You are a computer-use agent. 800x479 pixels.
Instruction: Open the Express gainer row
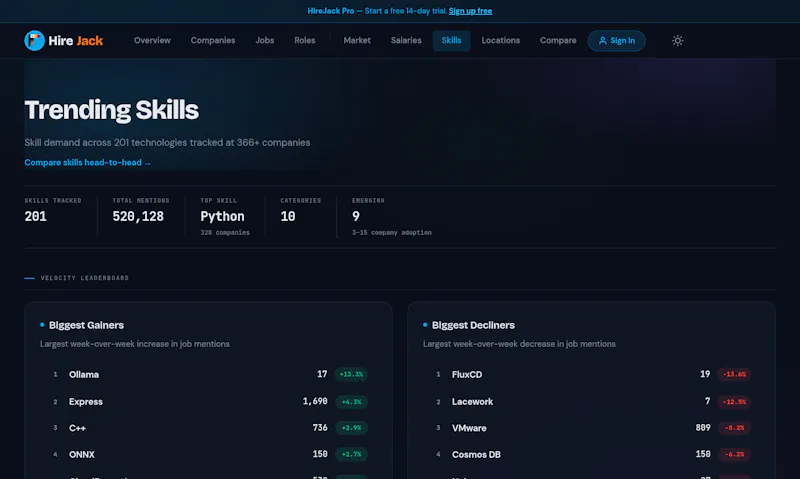(x=208, y=401)
